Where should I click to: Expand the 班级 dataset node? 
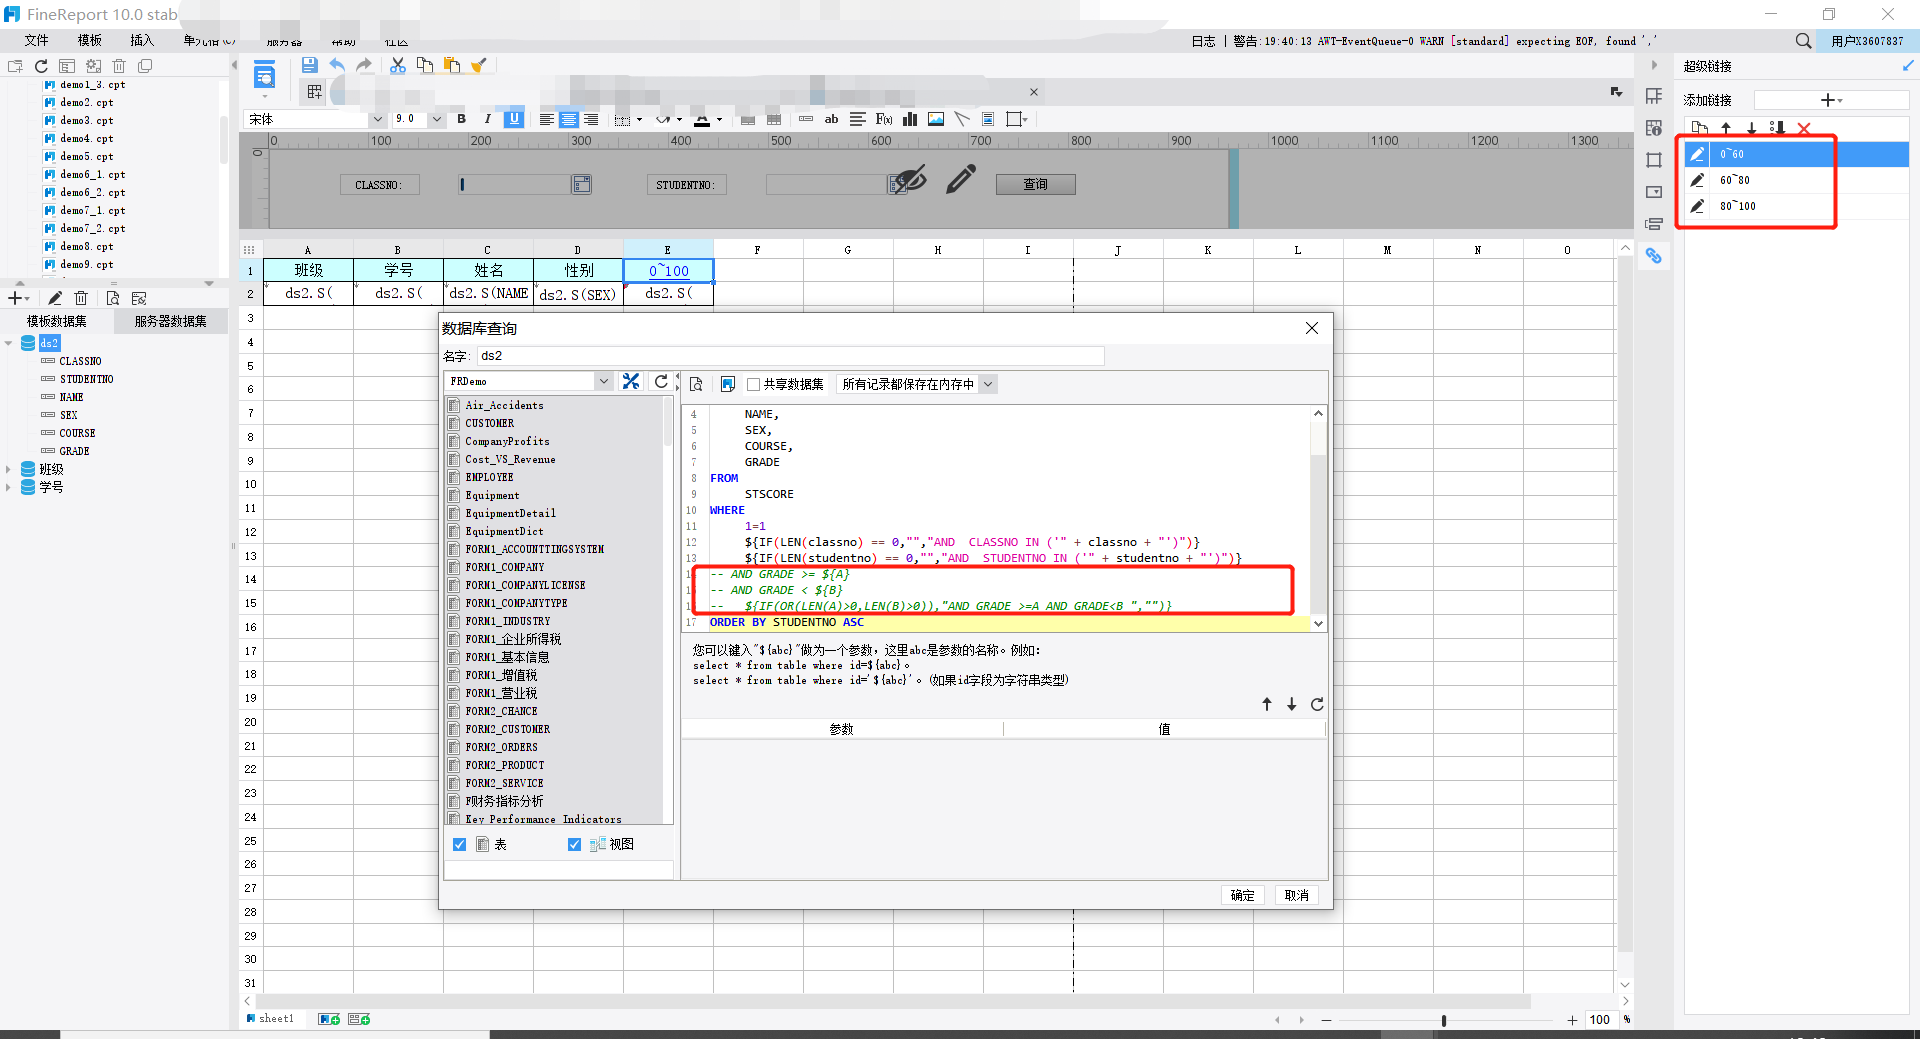coord(8,469)
